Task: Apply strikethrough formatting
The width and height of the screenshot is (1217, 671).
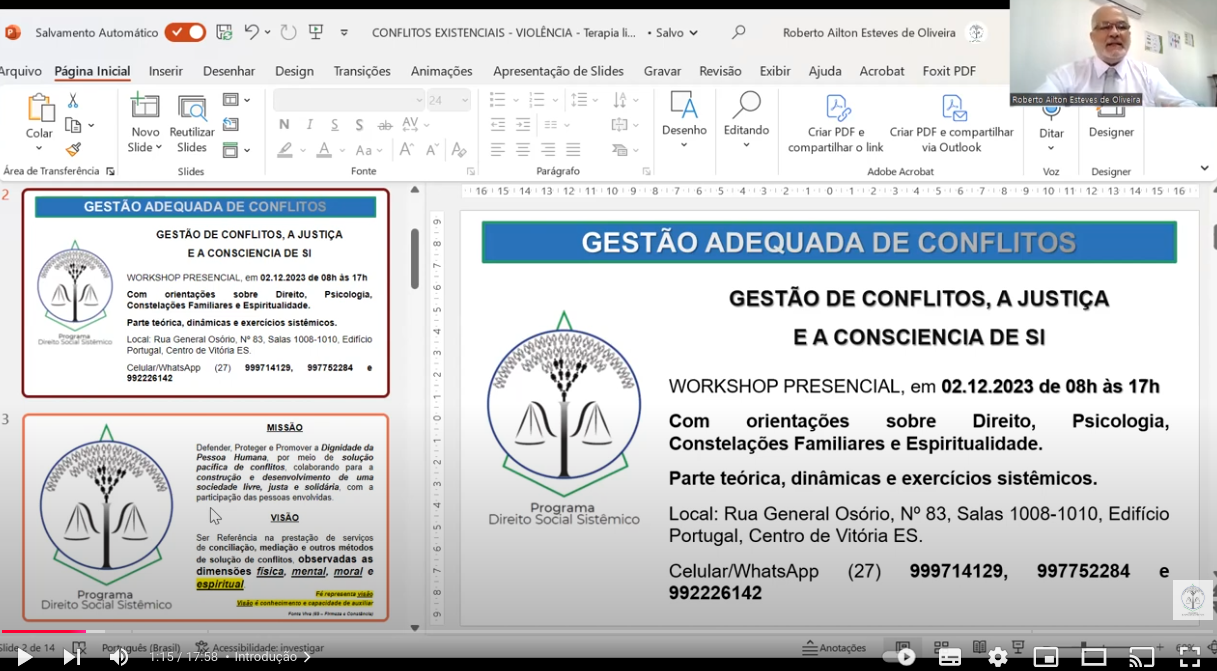Action: [x=385, y=126]
